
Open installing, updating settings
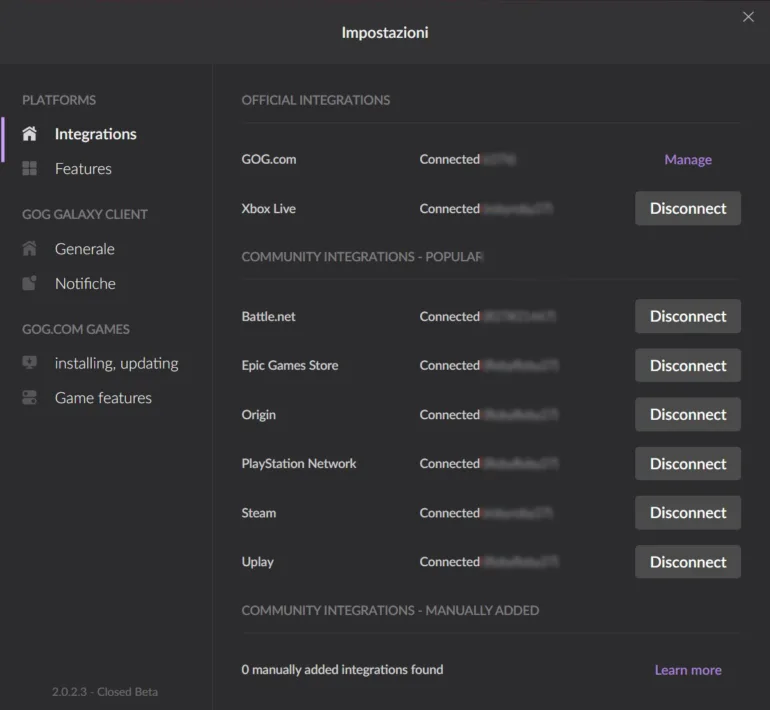117,363
